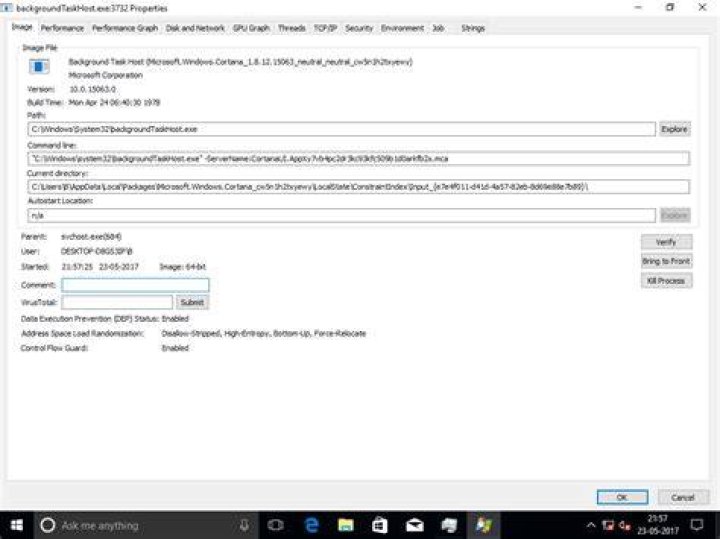720x539 pixels.
Task: Close the Properties window
Action: [x=702, y=7]
